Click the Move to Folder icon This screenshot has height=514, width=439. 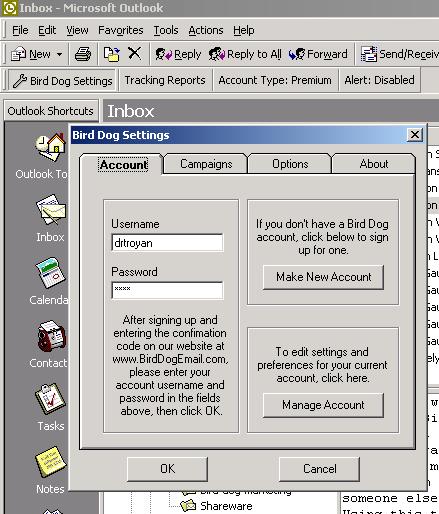(111, 54)
